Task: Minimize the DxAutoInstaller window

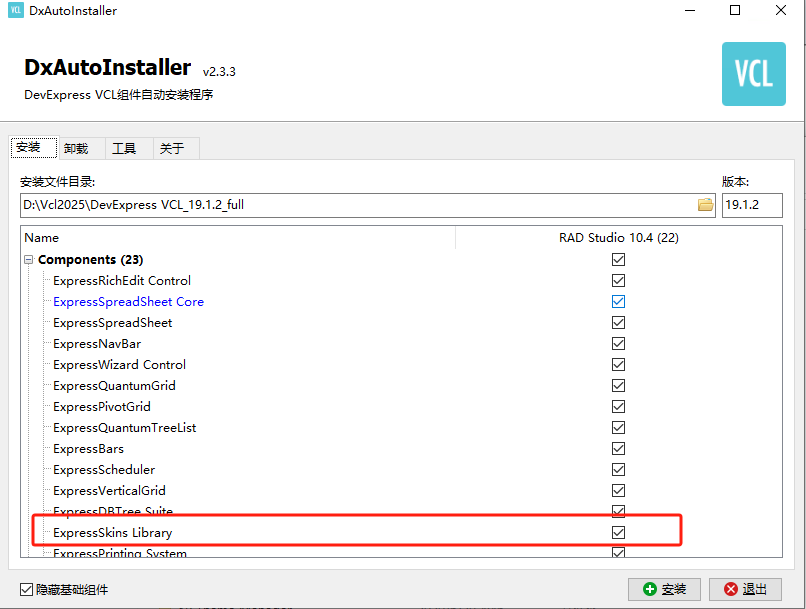Action: (690, 10)
